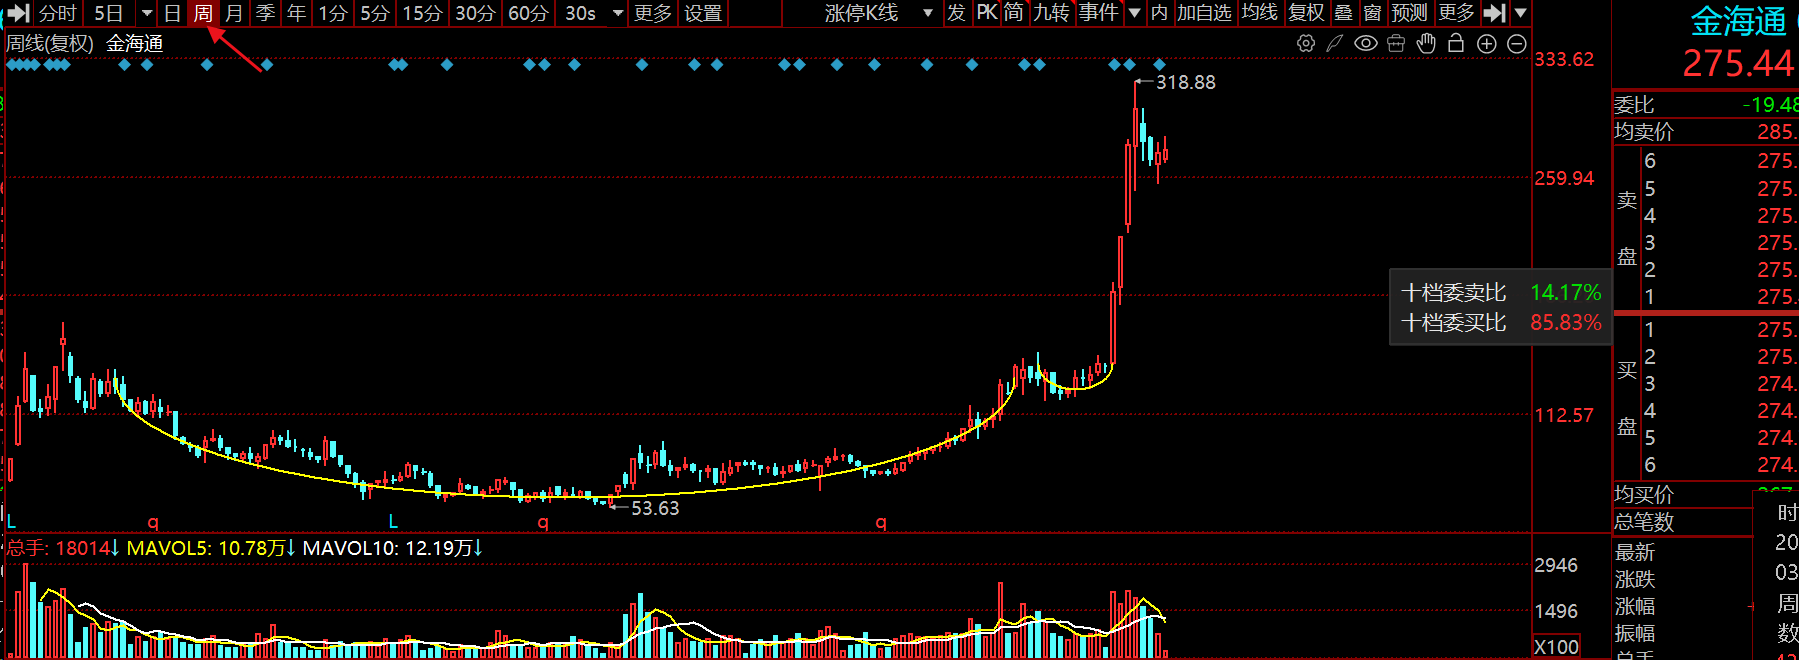Click the 318.88 high price marker
This screenshot has width=1799, height=660.
pyautogui.click(x=1185, y=82)
